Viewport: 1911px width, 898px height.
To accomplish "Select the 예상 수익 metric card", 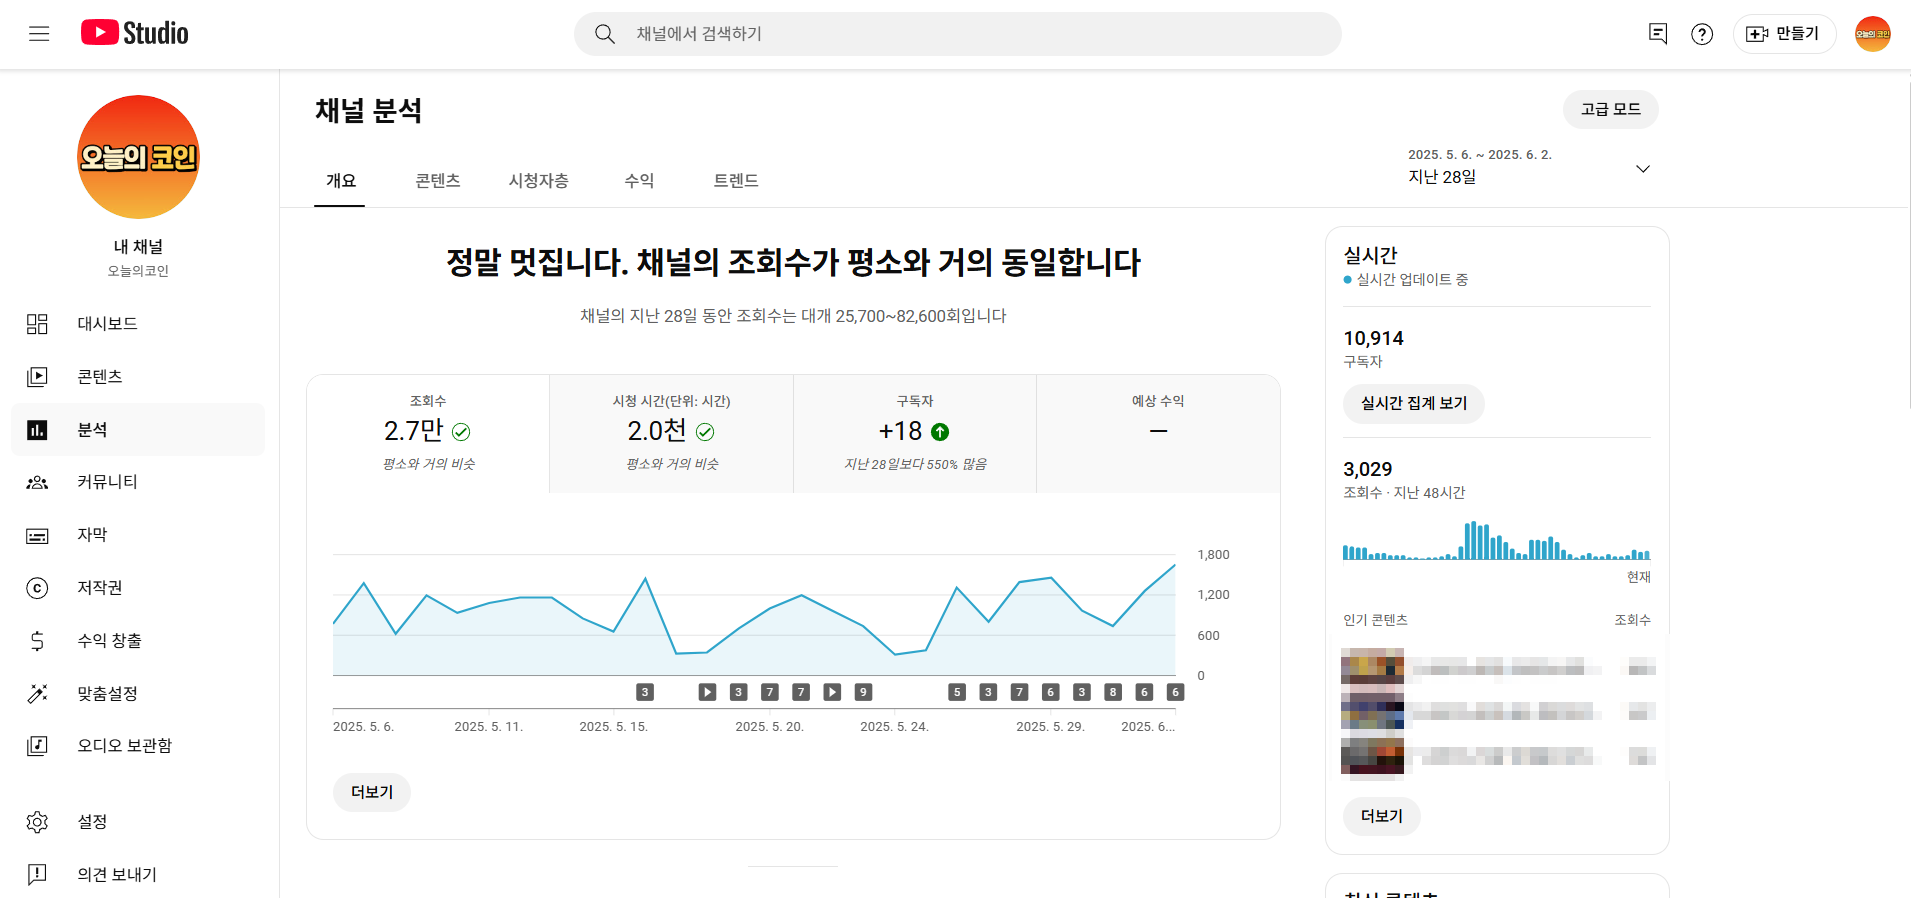I will coord(1158,433).
